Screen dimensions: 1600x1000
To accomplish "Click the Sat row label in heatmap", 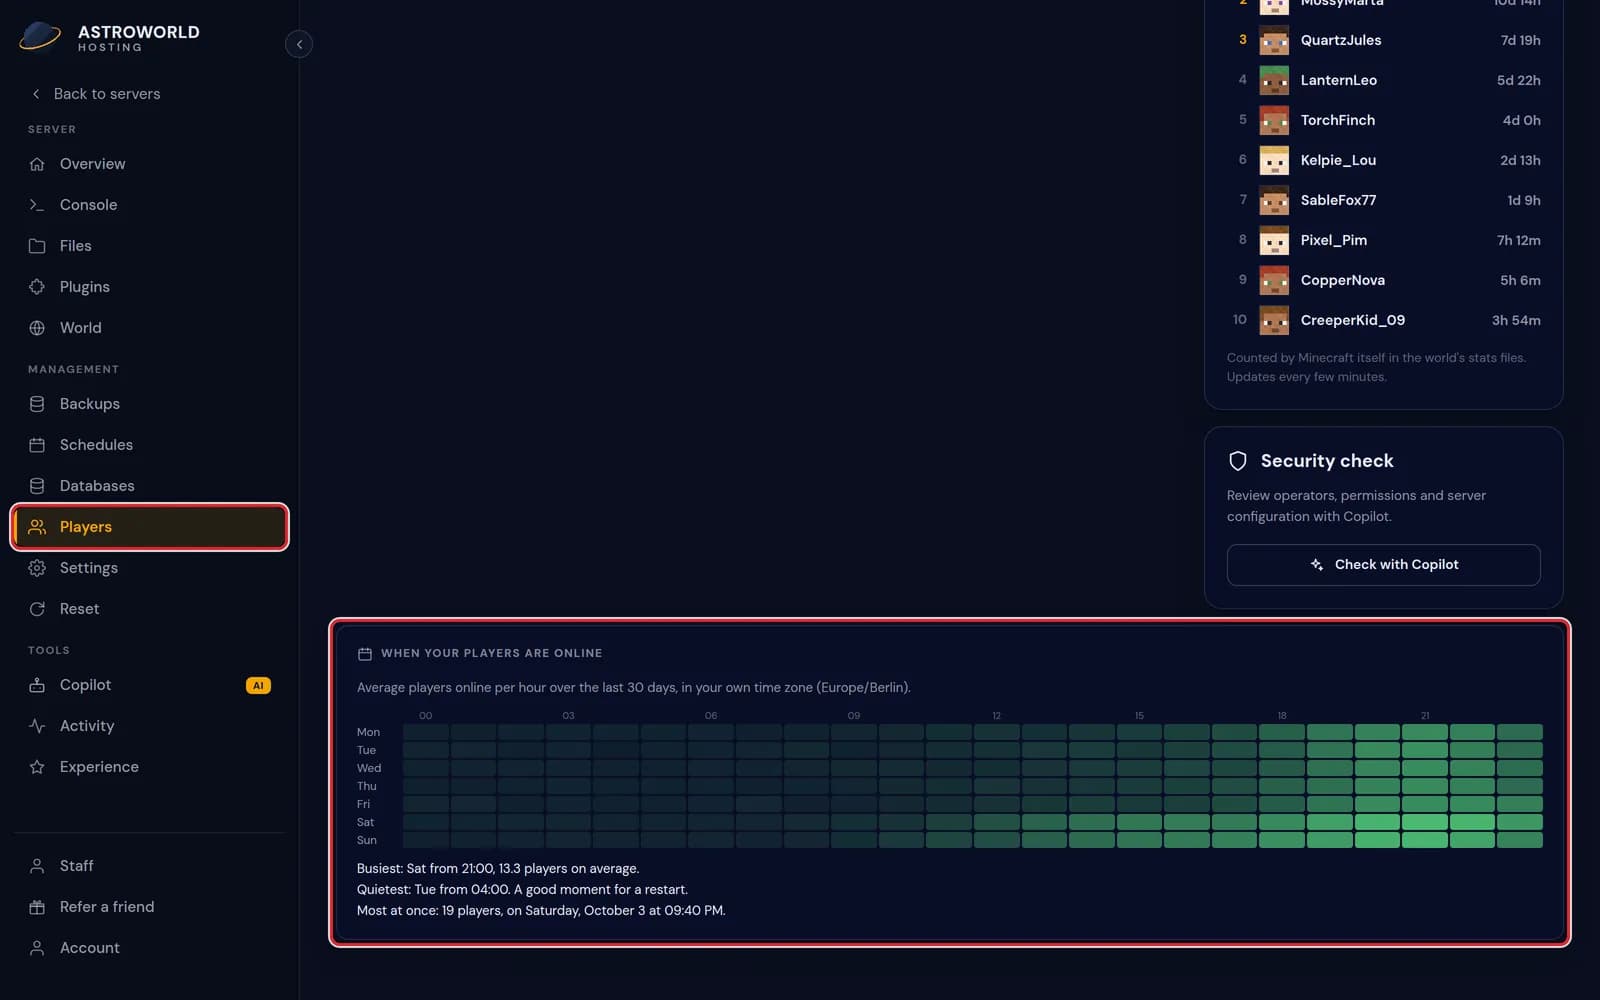I will coord(365,822).
